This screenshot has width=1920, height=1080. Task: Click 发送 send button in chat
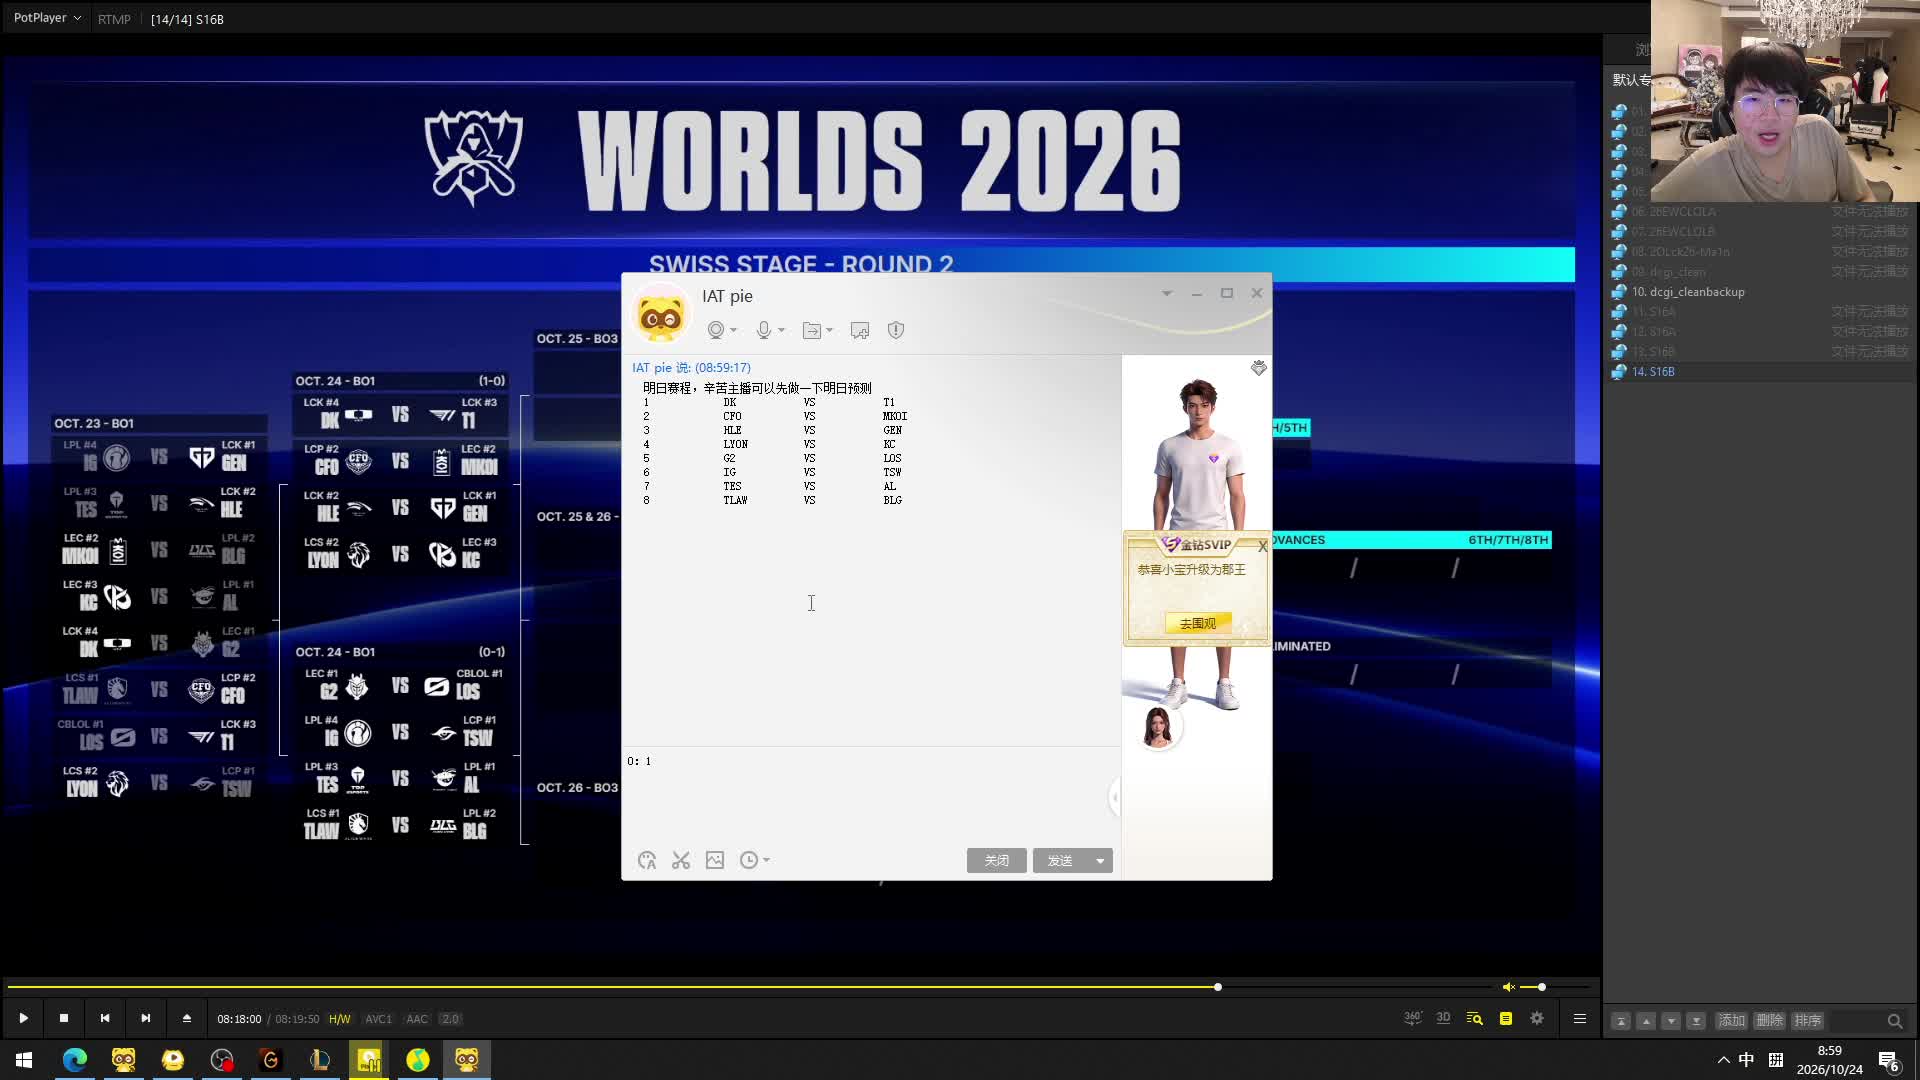(x=1060, y=860)
